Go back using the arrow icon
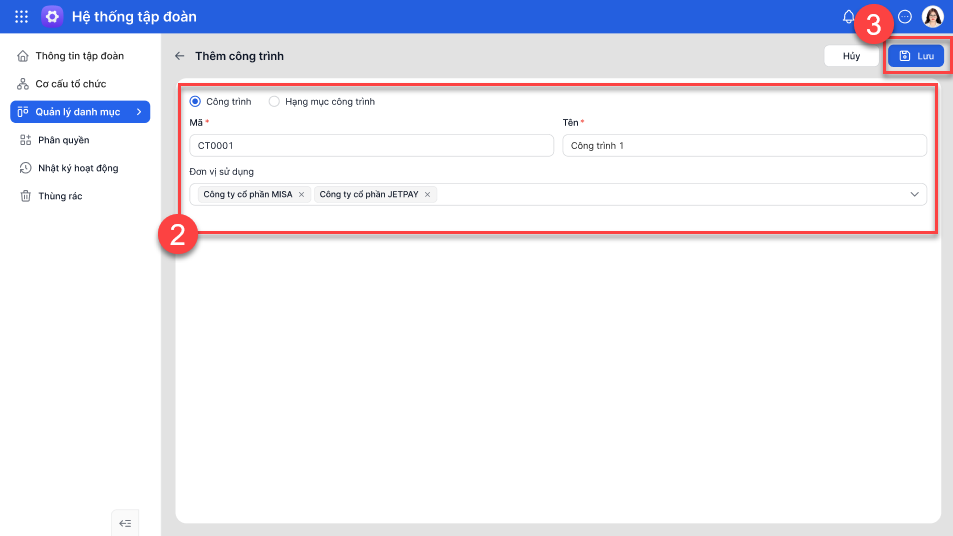Screen dimensions: 953x536 tap(180, 56)
